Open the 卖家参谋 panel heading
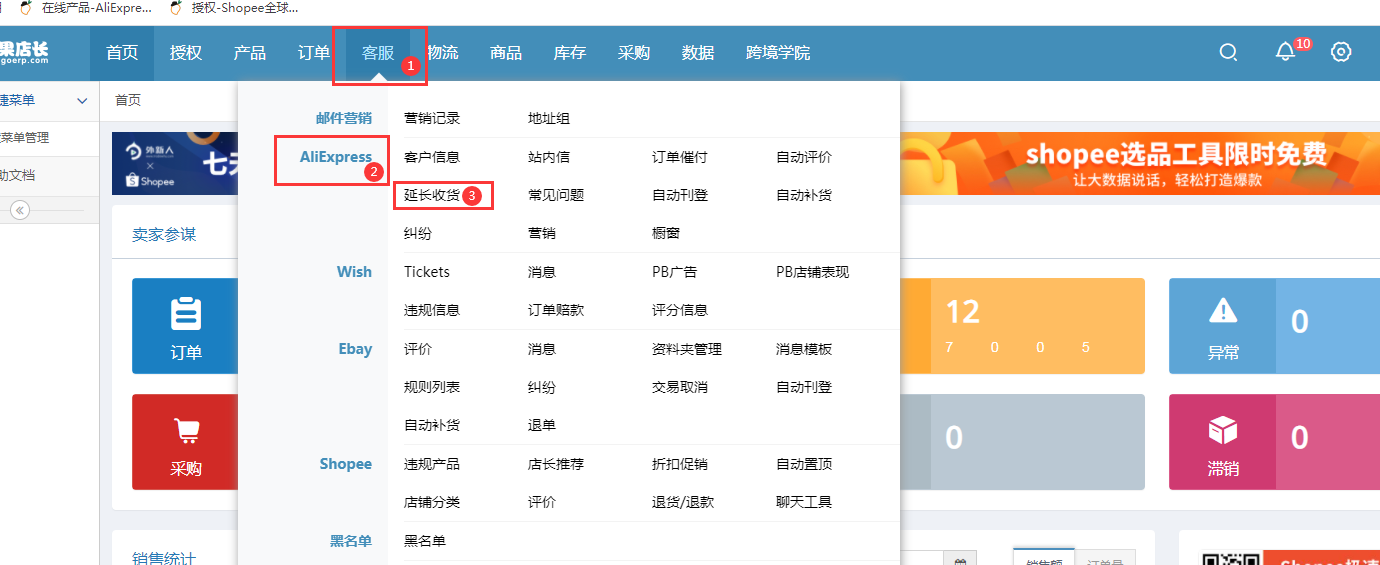Image resolution: width=1380 pixels, height=565 pixels. (x=164, y=234)
